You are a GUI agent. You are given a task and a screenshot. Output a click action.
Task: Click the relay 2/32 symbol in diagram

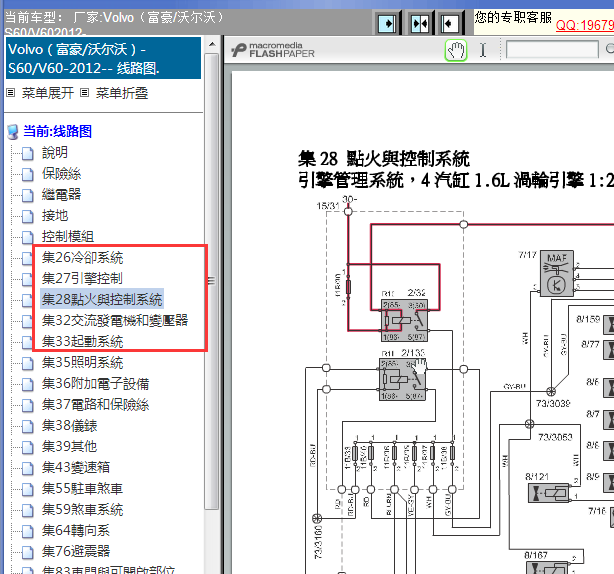point(404,320)
